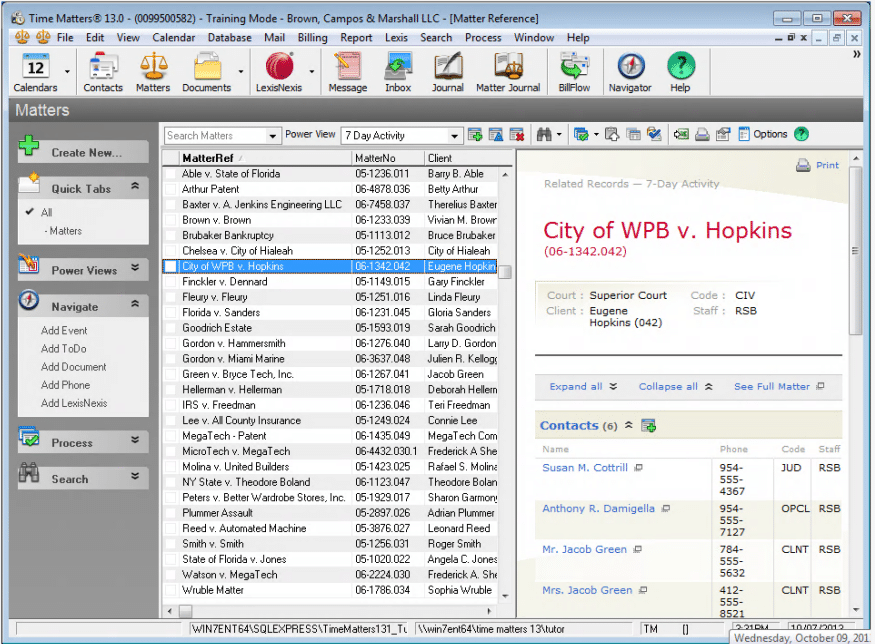Click into the Search Matters input field

point(215,136)
